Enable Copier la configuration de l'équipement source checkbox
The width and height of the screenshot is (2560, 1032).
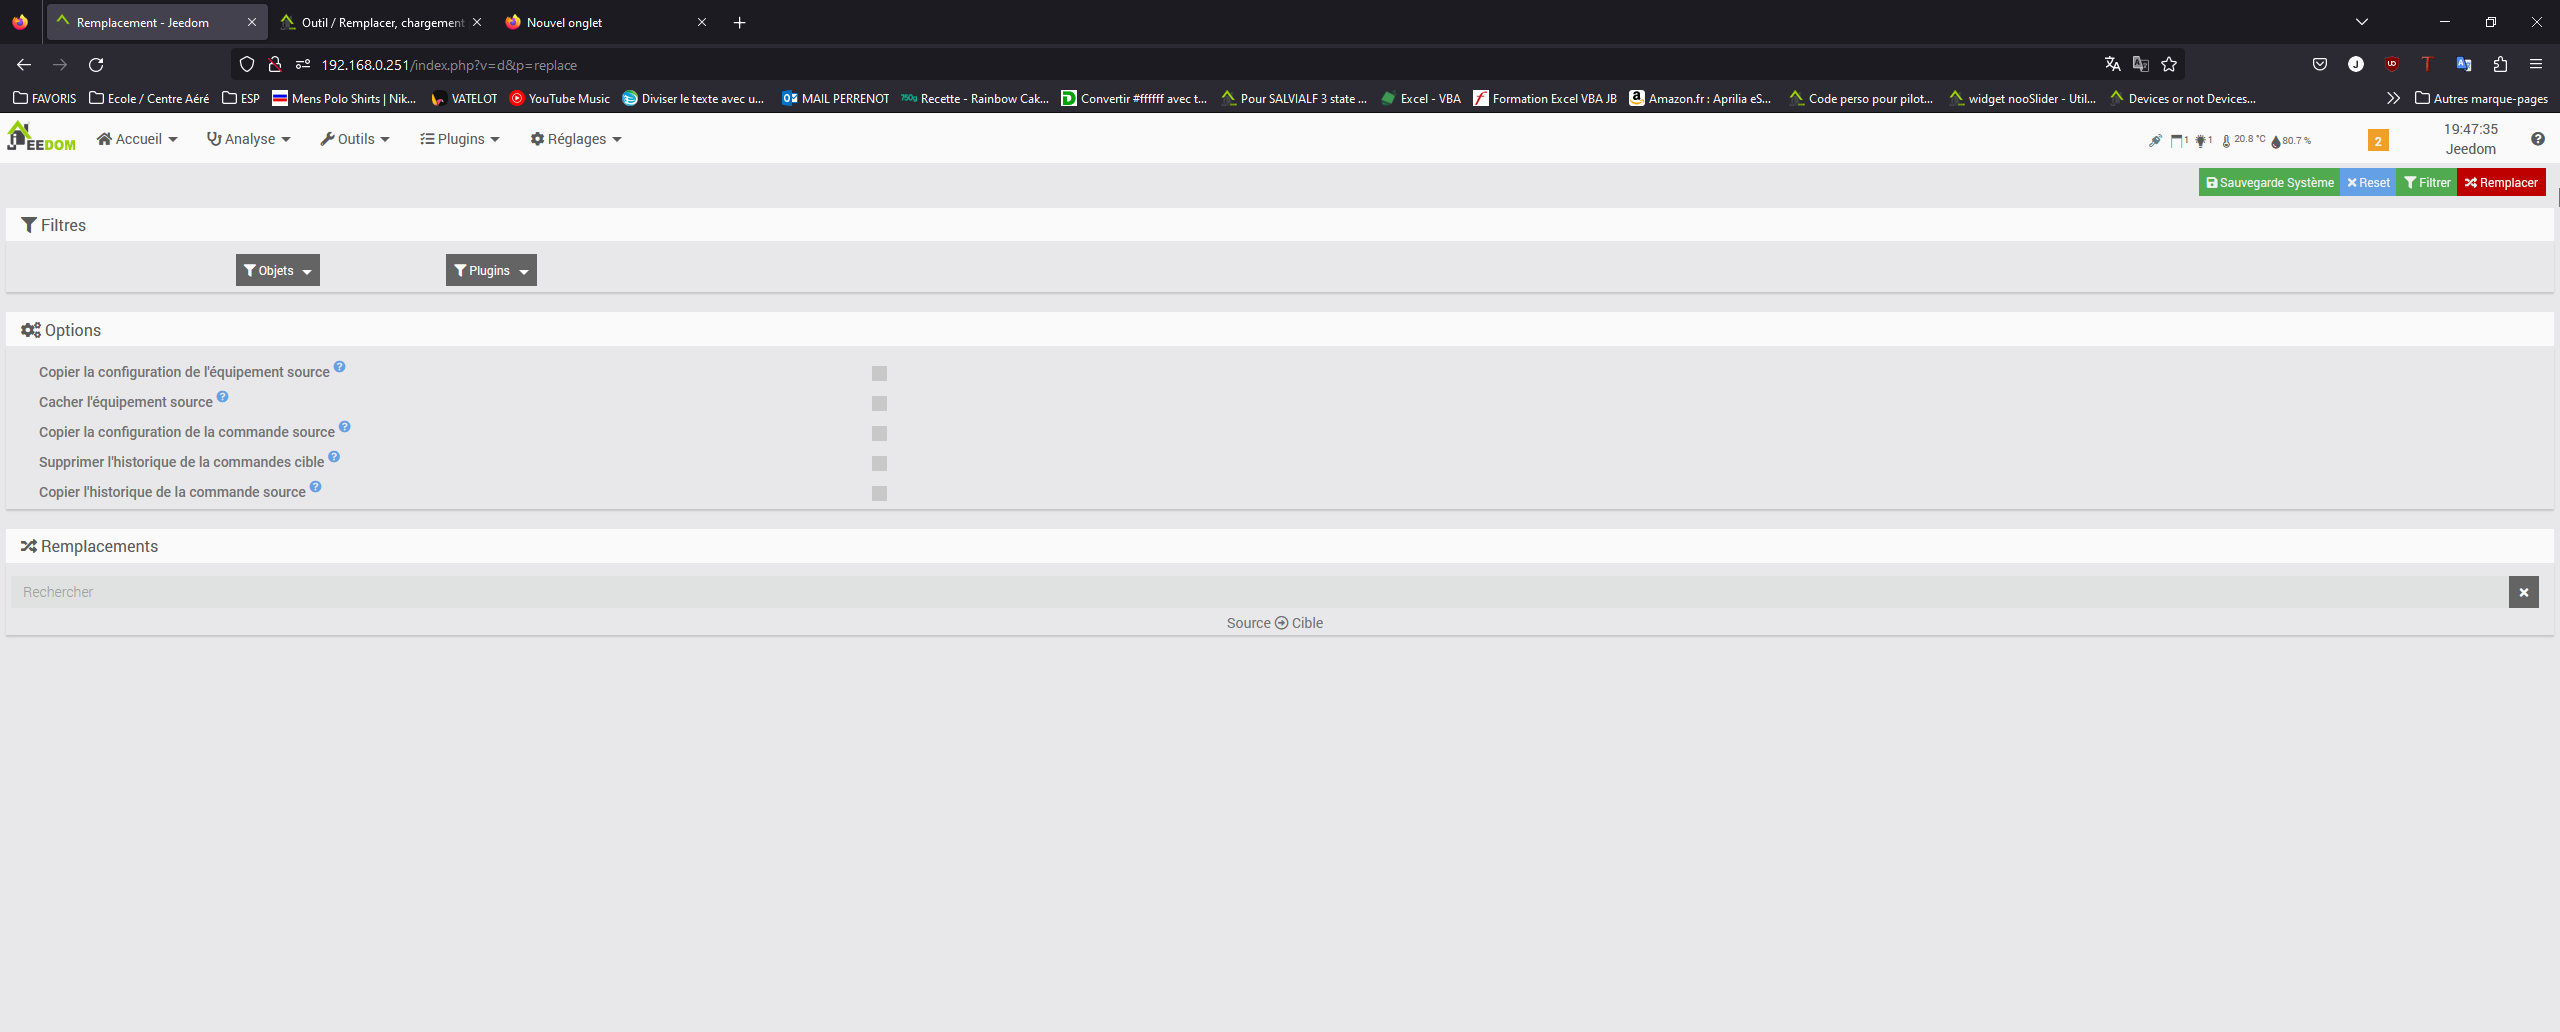tap(879, 373)
